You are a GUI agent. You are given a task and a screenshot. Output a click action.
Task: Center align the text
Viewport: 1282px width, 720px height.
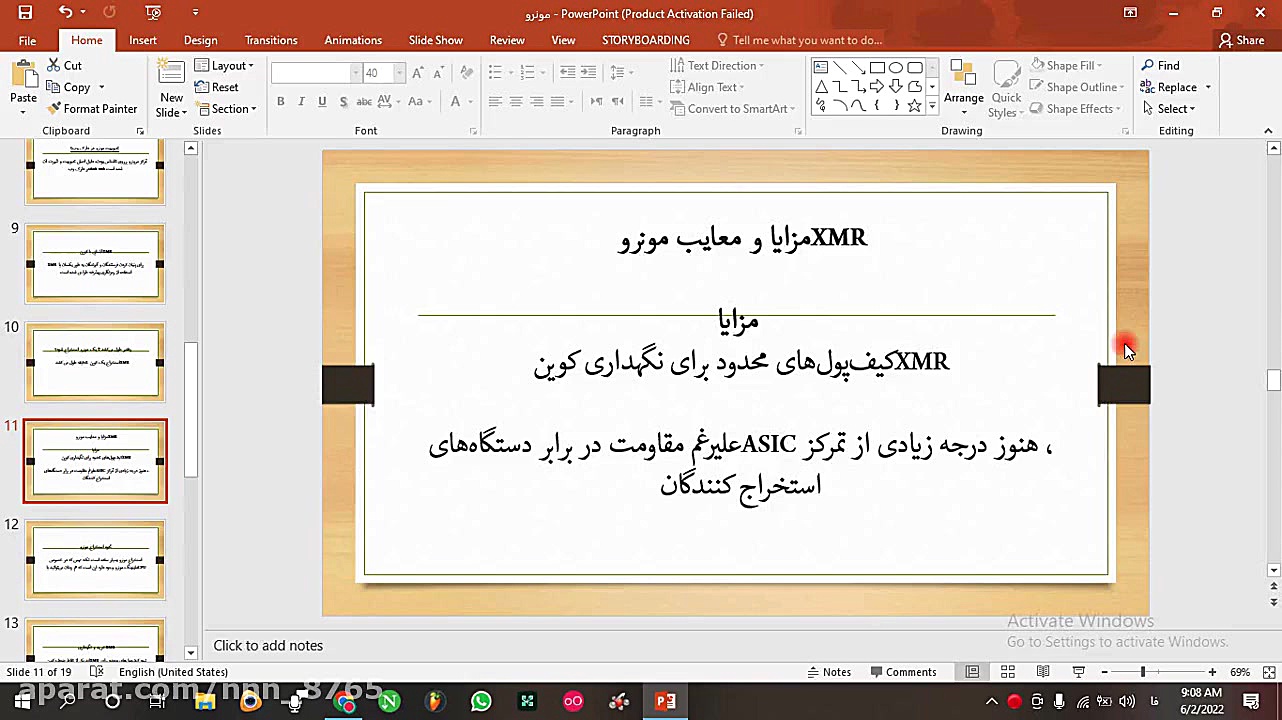[516, 101]
